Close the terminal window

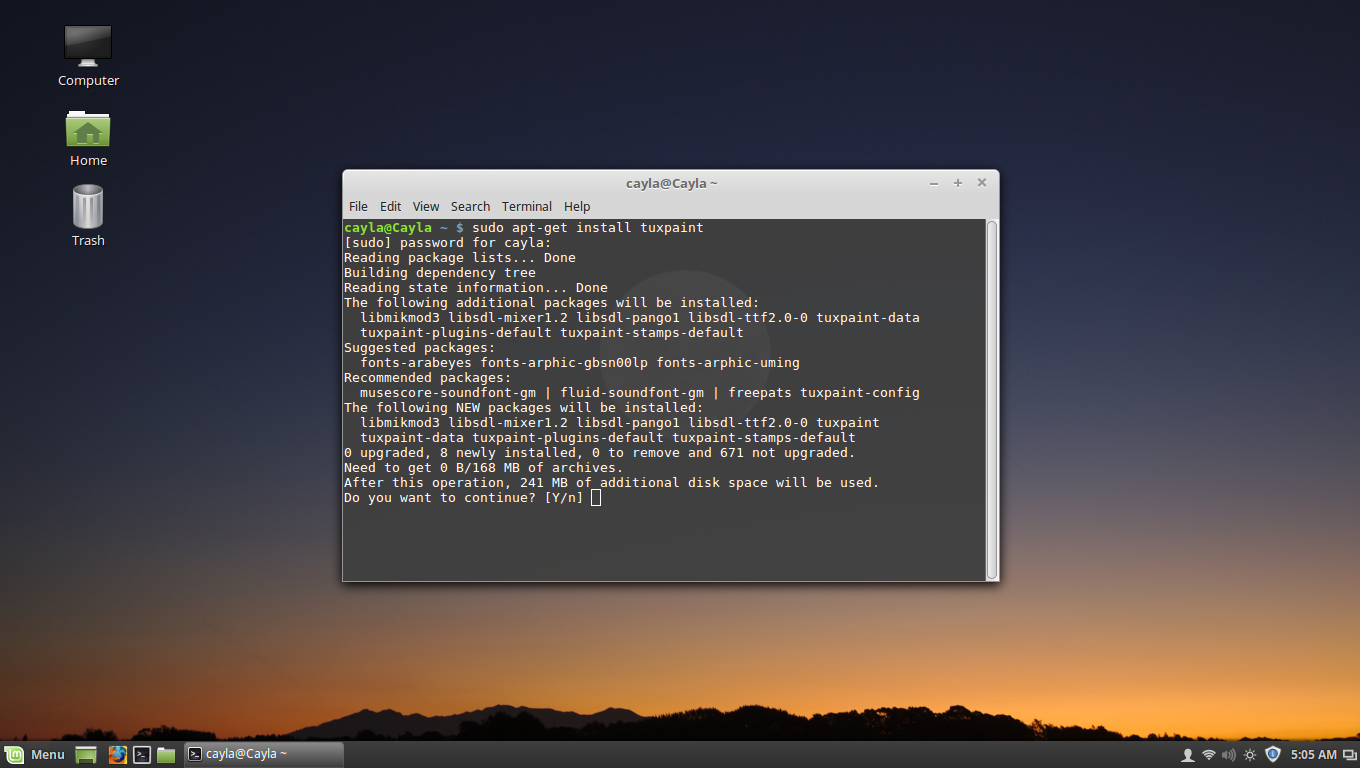coord(982,183)
